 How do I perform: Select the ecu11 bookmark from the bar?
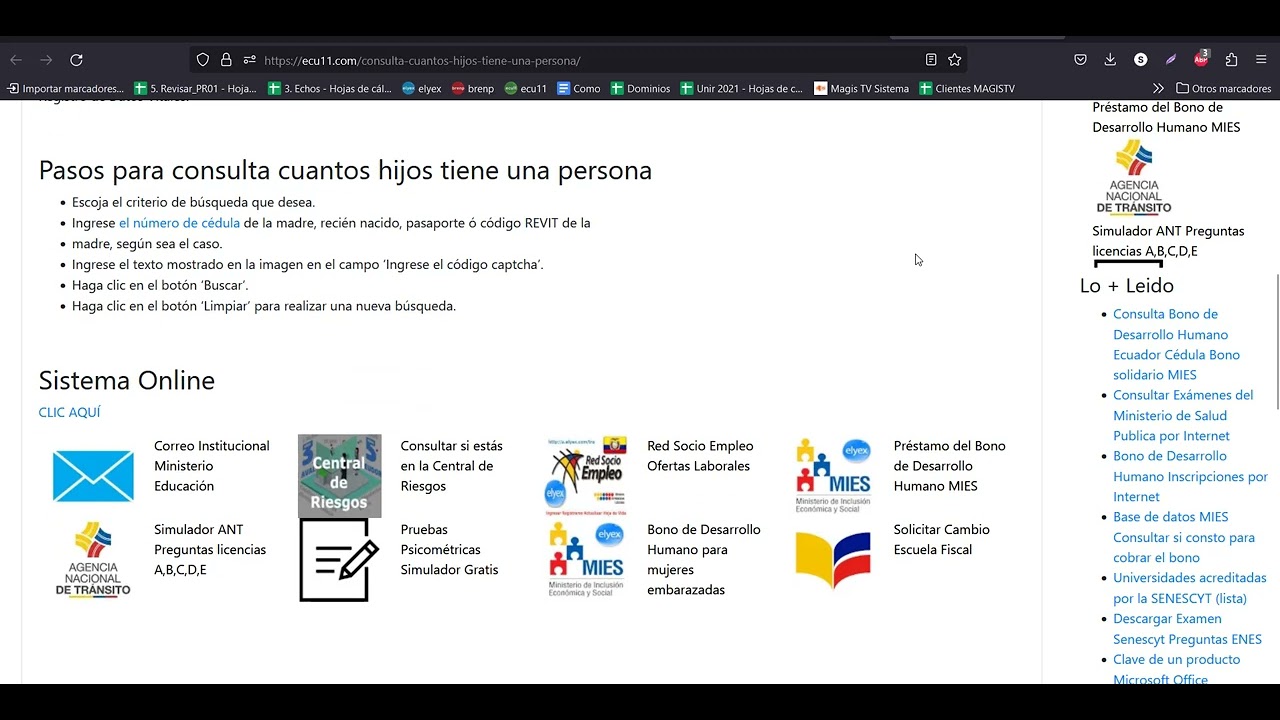point(525,88)
